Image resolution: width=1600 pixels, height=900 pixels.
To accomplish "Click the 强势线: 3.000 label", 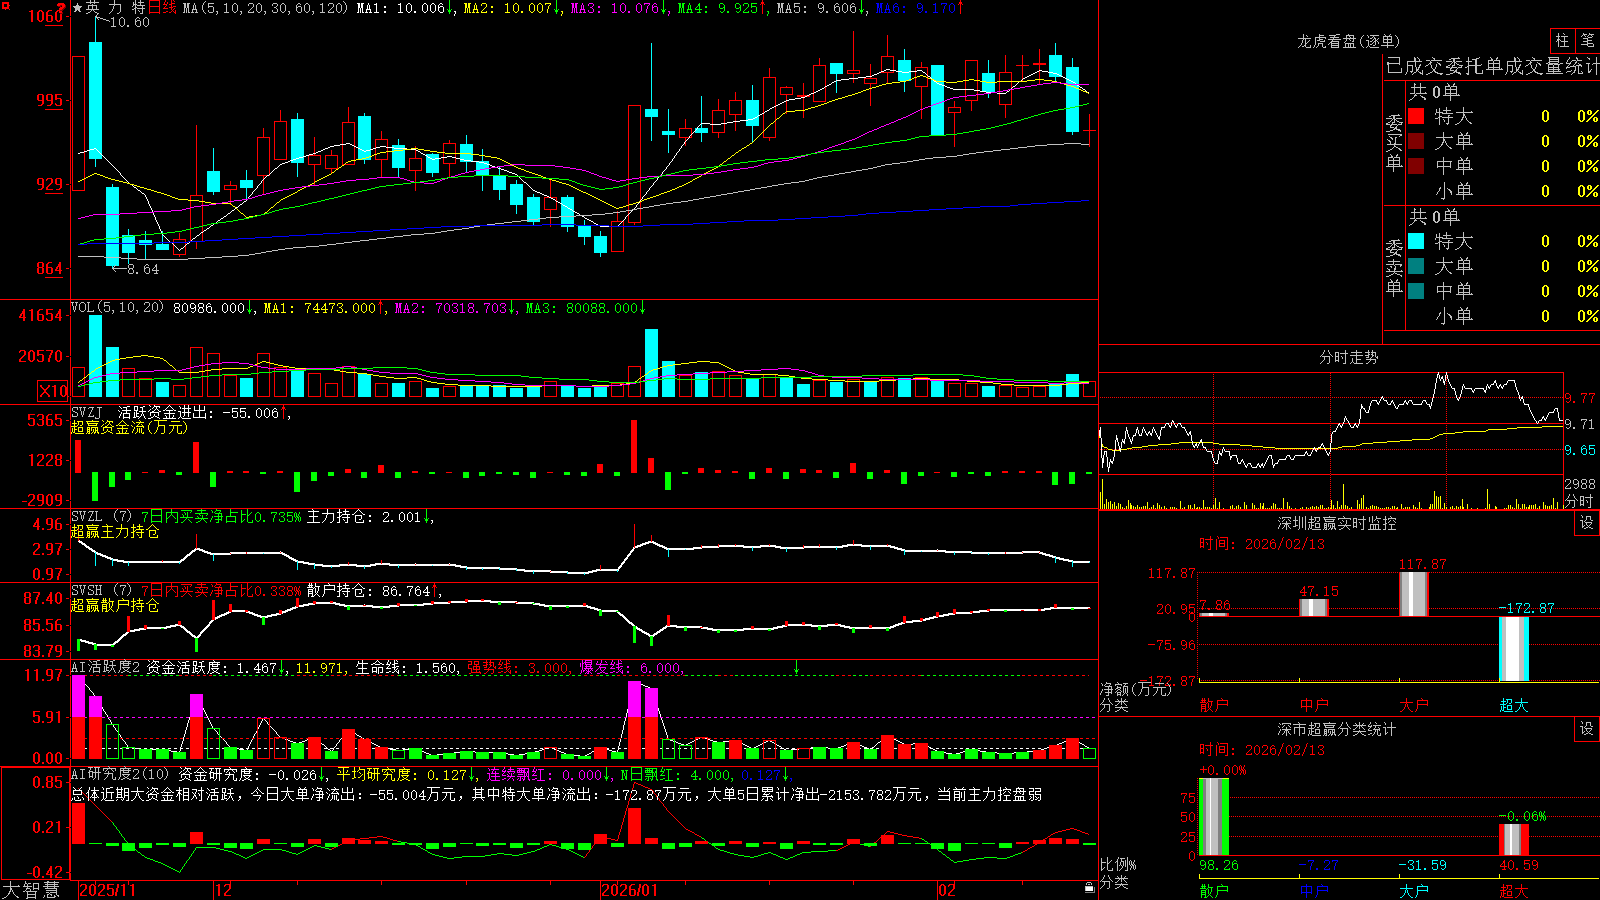I will pos(519,667).
